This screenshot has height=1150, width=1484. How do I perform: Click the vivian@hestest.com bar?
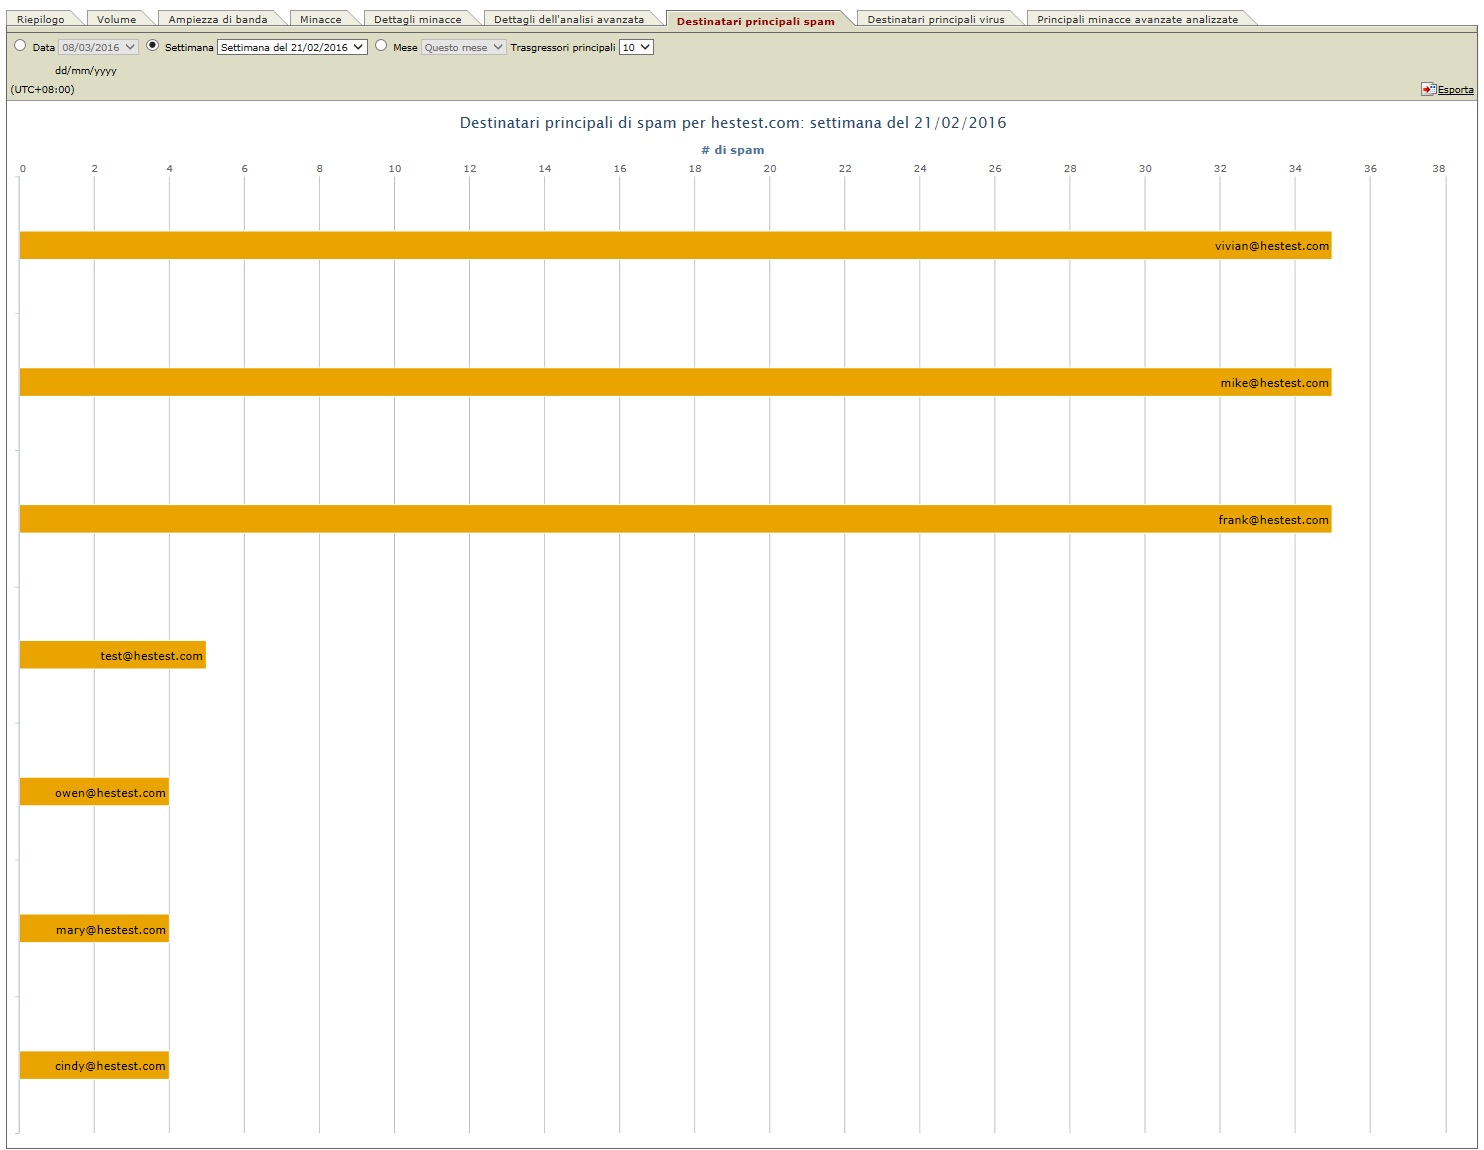(x=675, y=246)
